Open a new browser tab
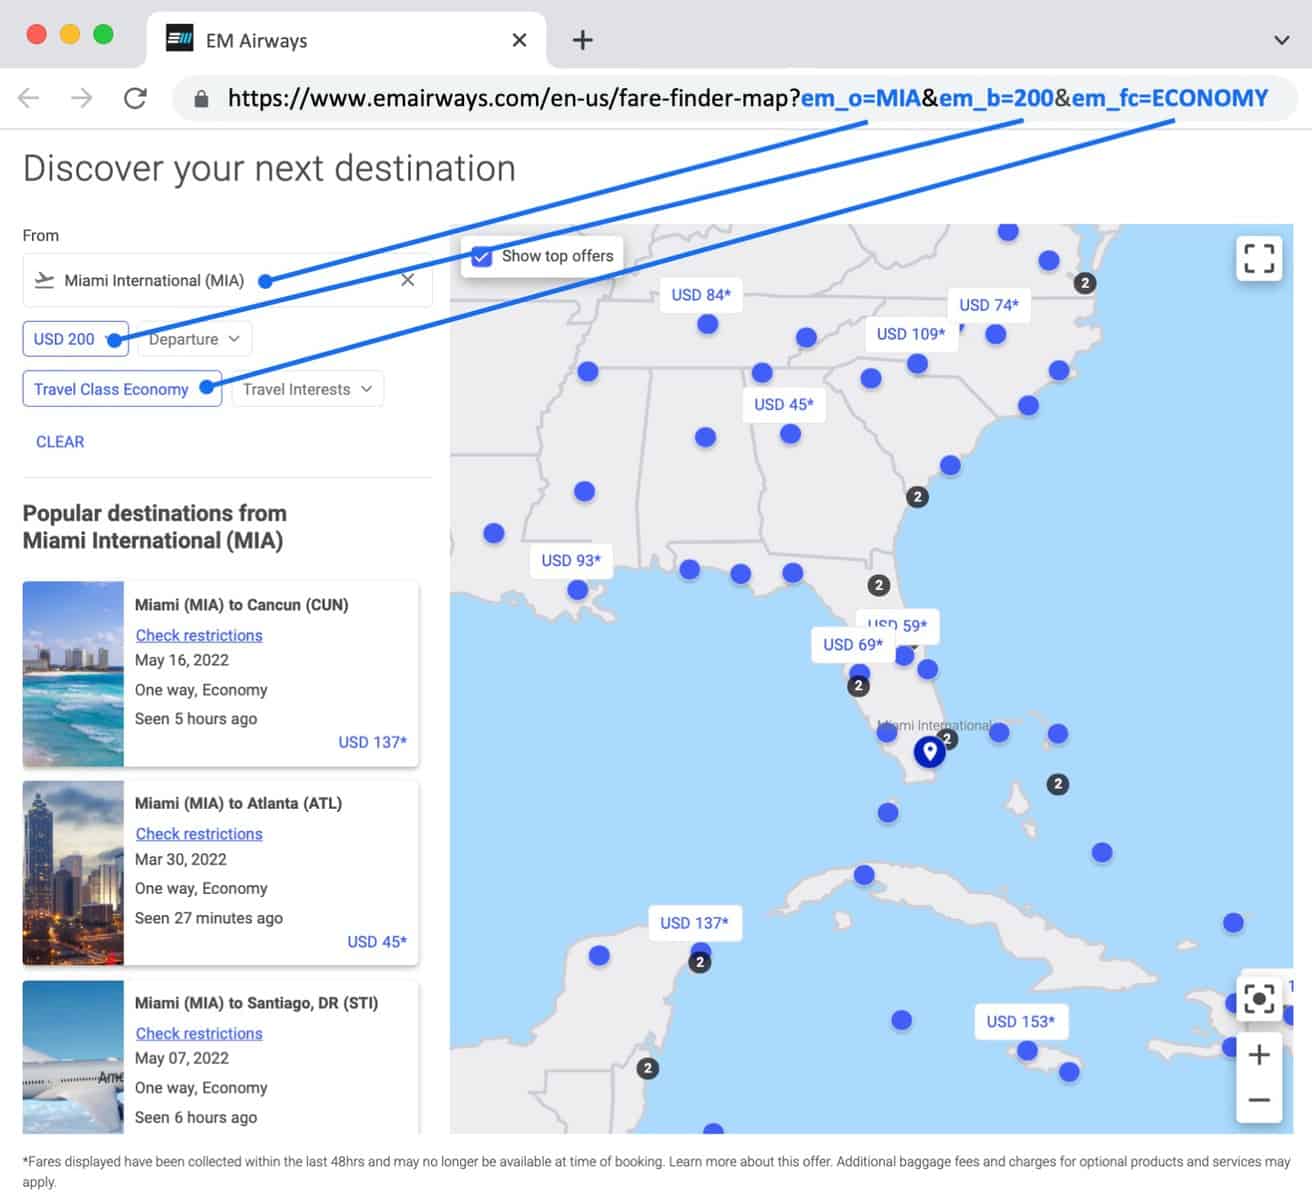Screen dimensions: 1312x1200 click(x=582, y=40)
